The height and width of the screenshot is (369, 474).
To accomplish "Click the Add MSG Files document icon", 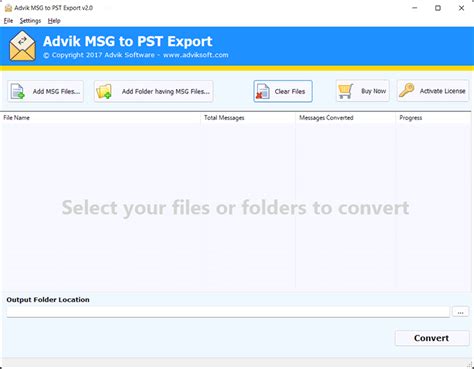I will point(18,91).
